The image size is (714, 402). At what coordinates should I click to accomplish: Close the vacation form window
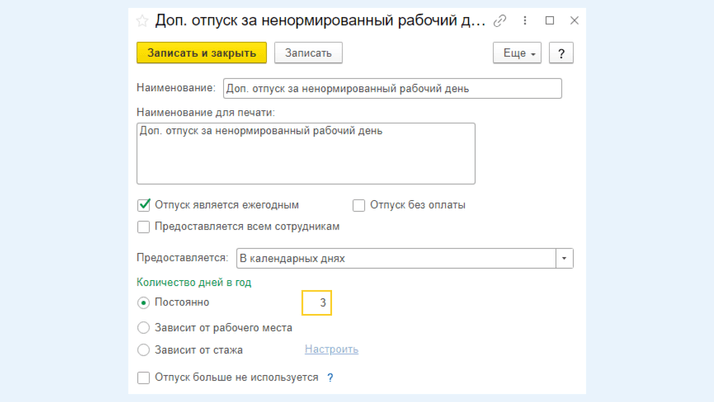574,20
